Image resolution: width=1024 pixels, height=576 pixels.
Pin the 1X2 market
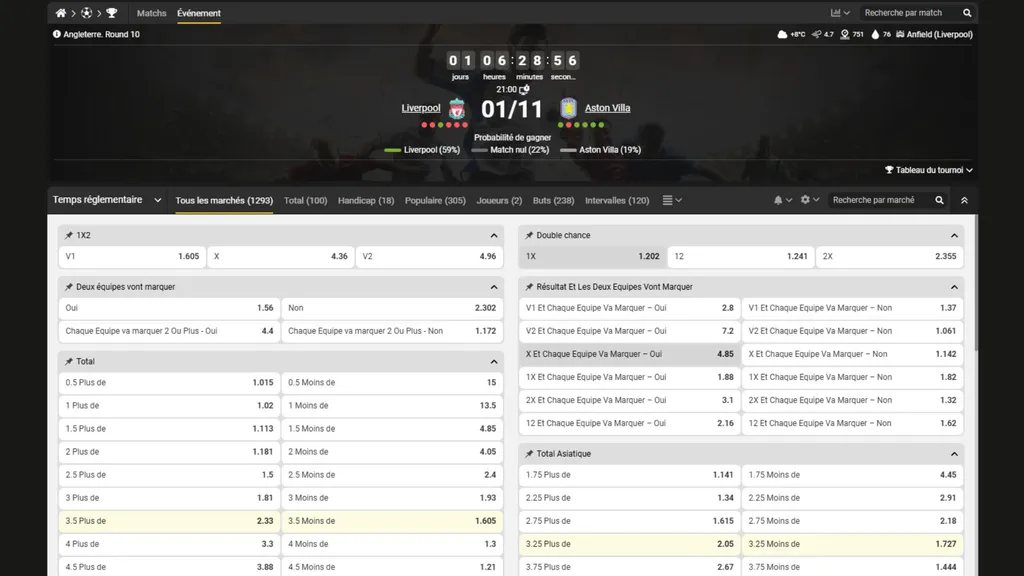[69, 236]
